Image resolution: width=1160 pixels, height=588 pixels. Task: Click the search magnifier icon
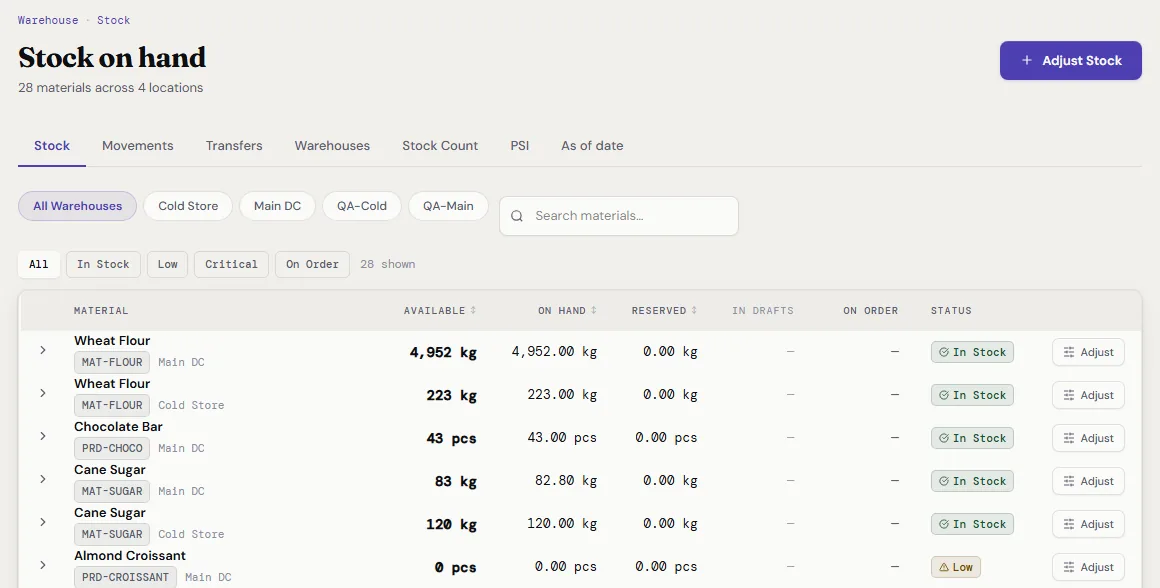pos(517,216)
